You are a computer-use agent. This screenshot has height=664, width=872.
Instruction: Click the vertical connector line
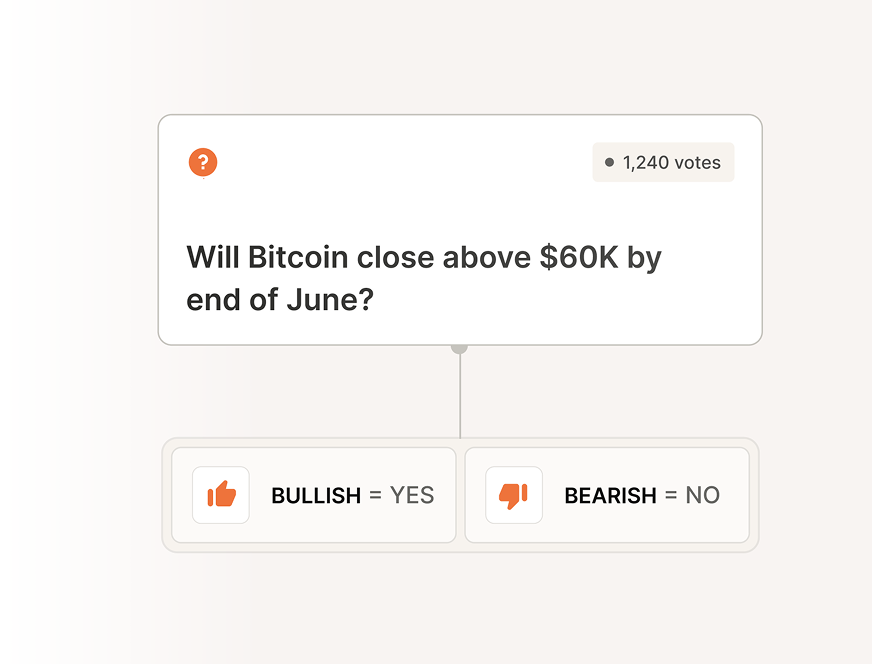(x=460, y=395)
